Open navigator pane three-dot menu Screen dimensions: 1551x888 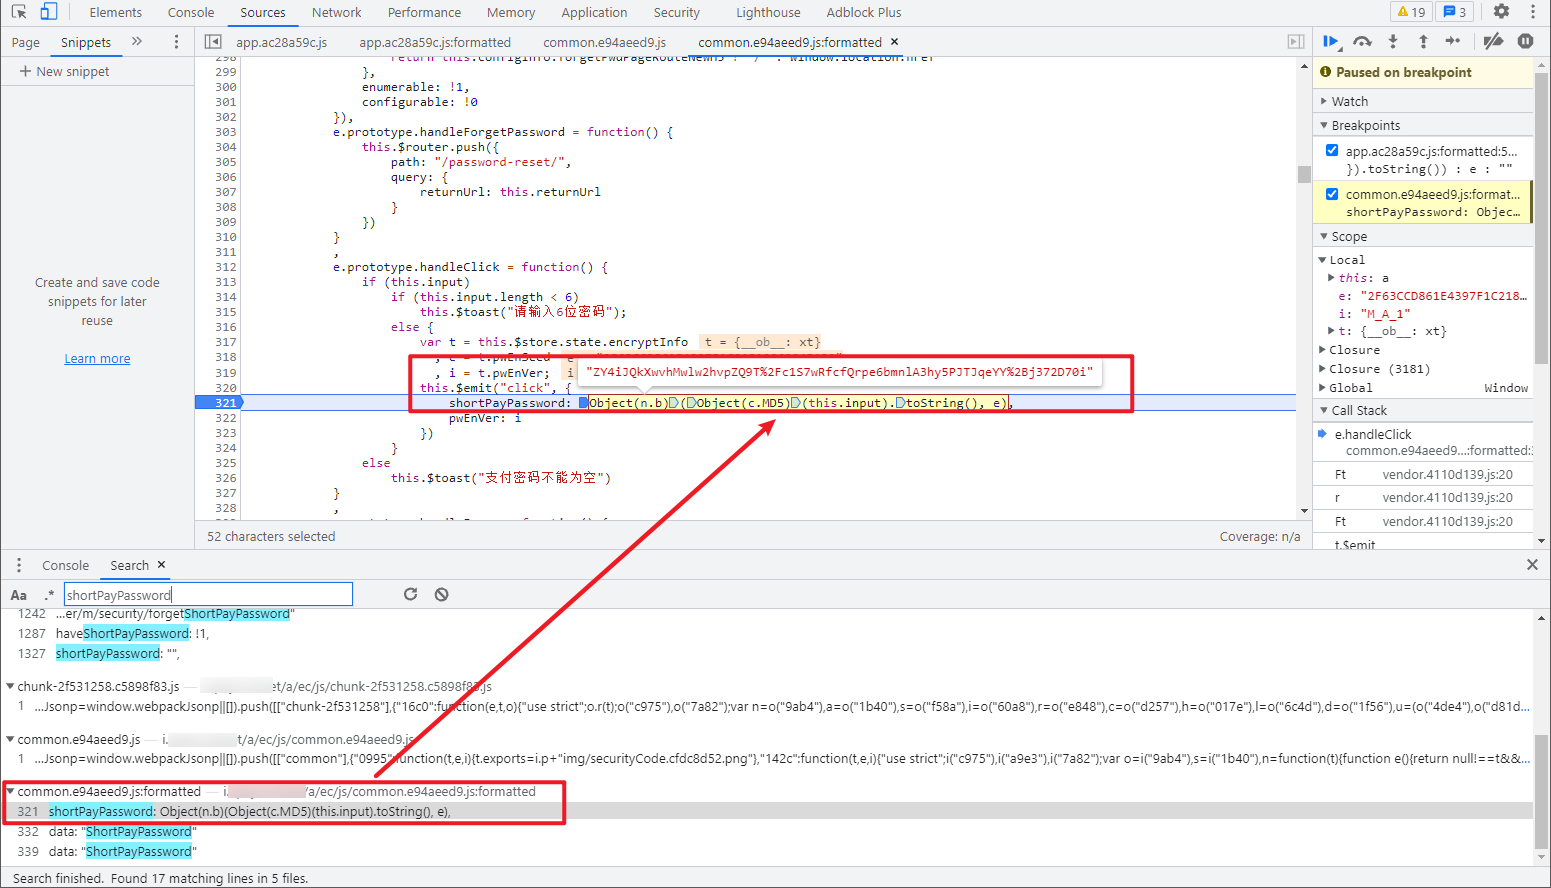point(176,42)
